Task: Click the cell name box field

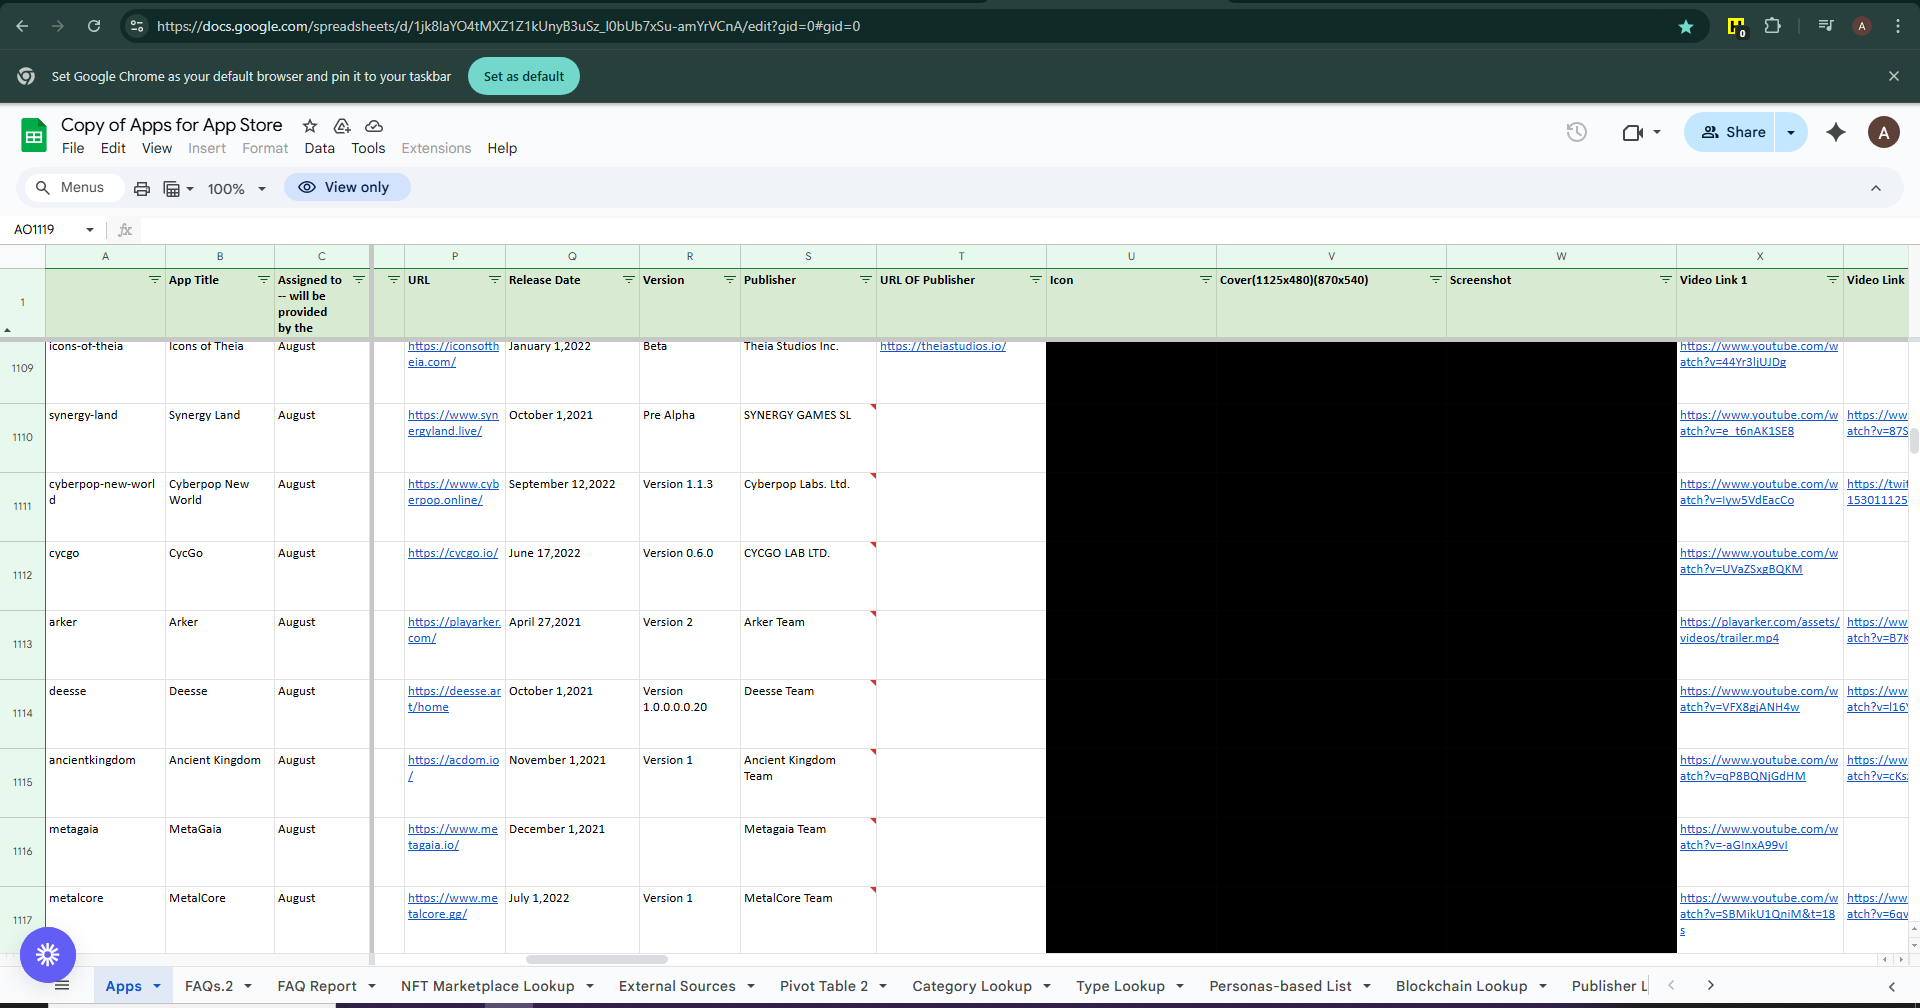Action: 45,230
